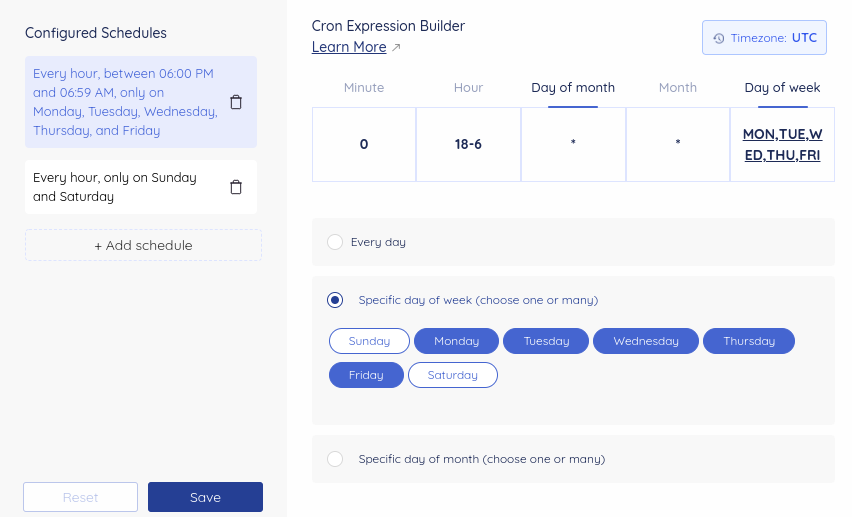
Task: Select Specific day of month radio
Action: click(x=335, y=459)
